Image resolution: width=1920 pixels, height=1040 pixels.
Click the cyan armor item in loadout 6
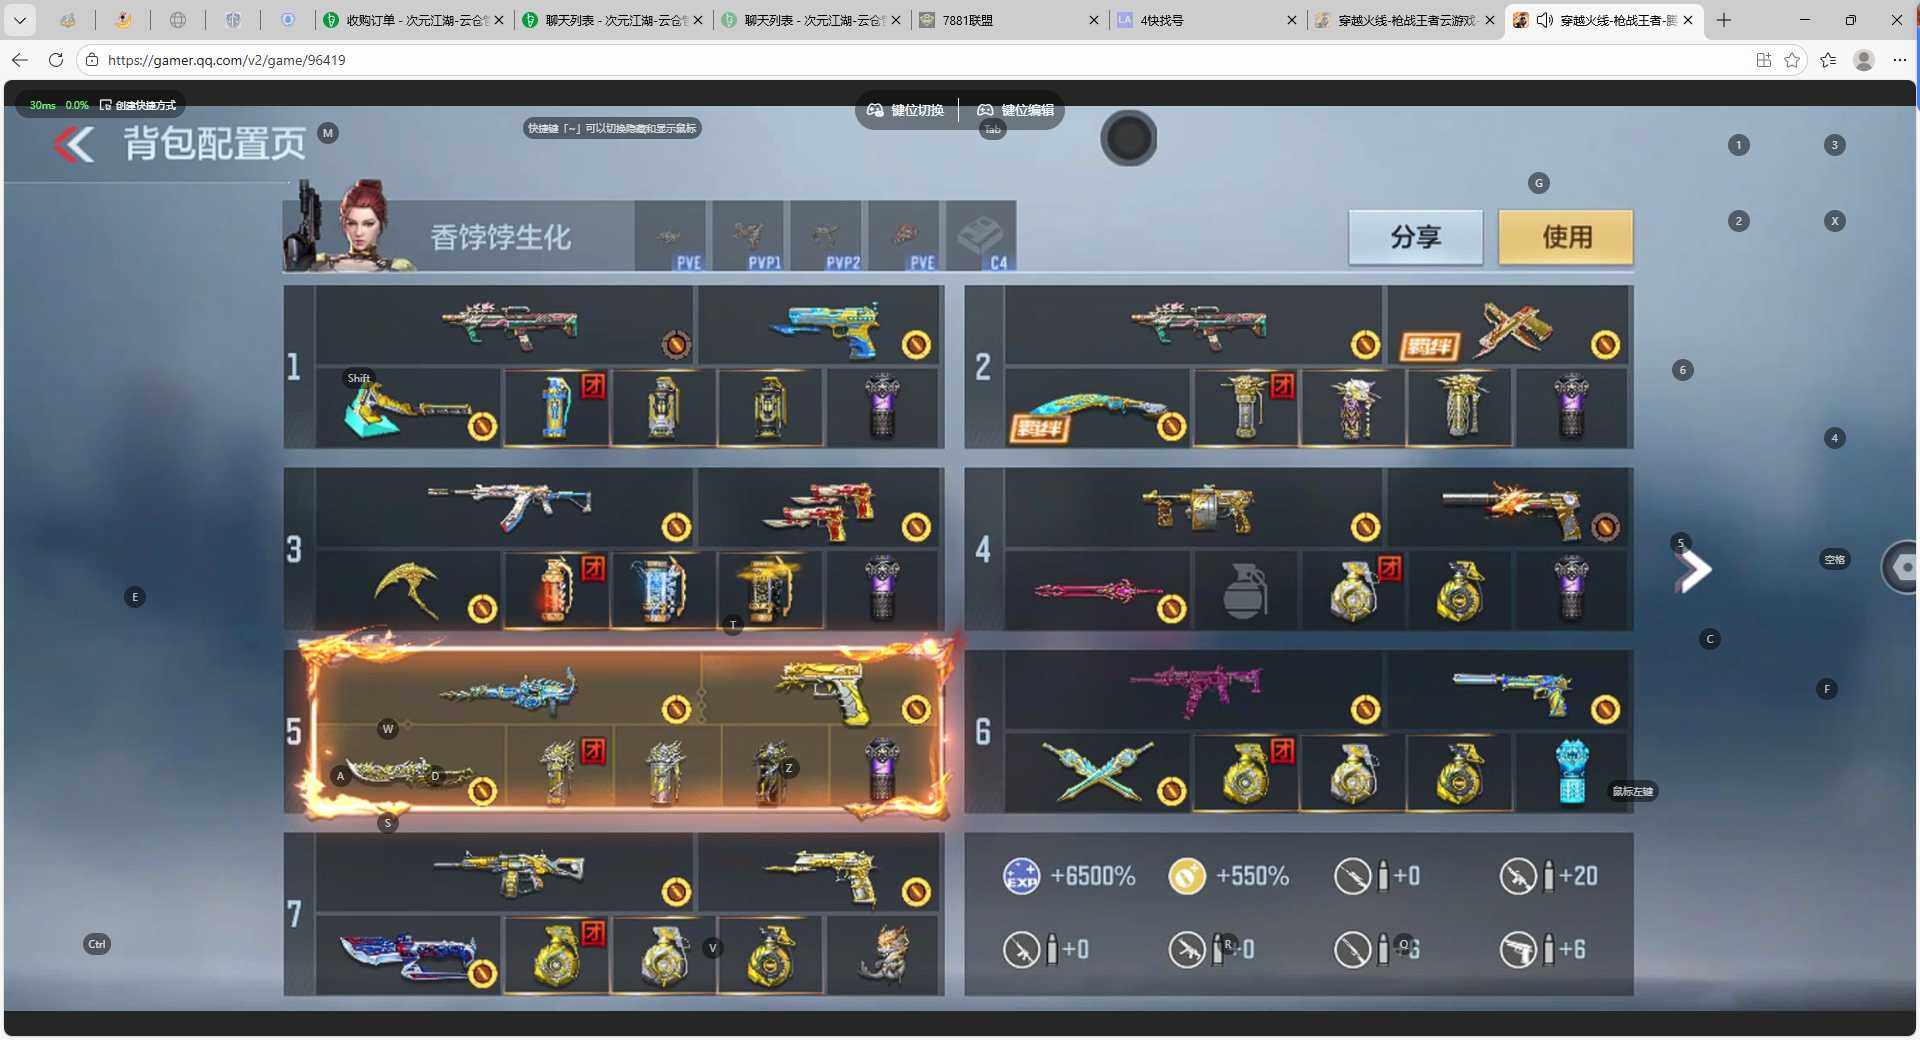pyautogui.click(x=1572, y=772)
